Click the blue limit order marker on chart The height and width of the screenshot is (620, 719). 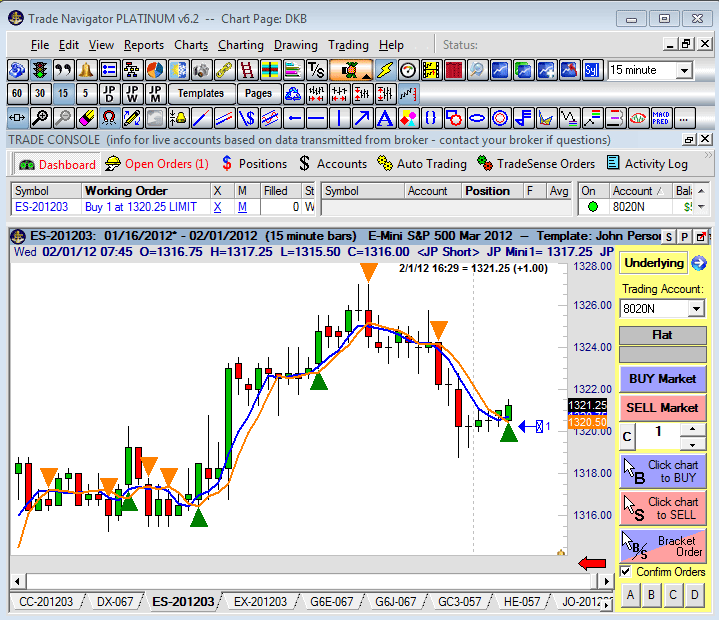pyautogui.click(x=534, y=426)
